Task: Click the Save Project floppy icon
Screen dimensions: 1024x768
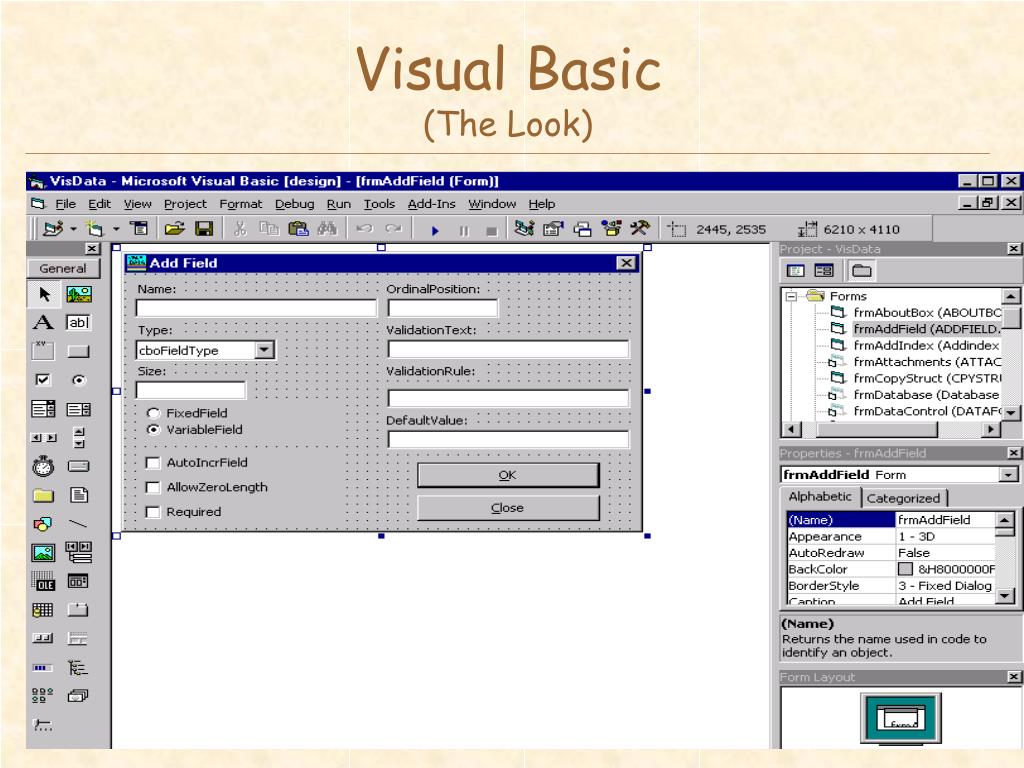Action: pos(204,229)
